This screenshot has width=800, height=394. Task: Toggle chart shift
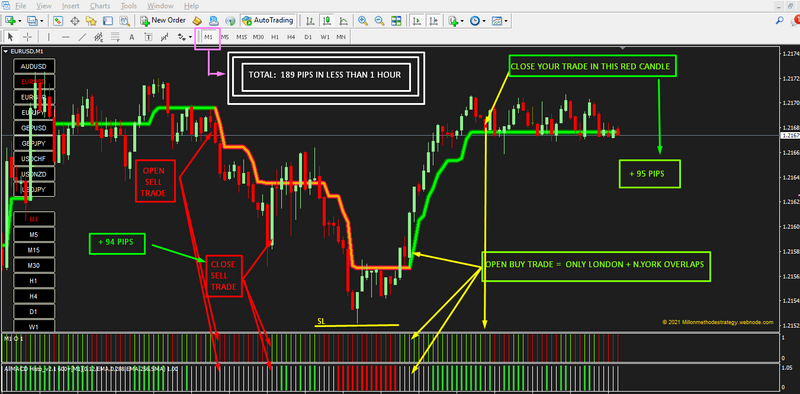(x=433, y=21)
